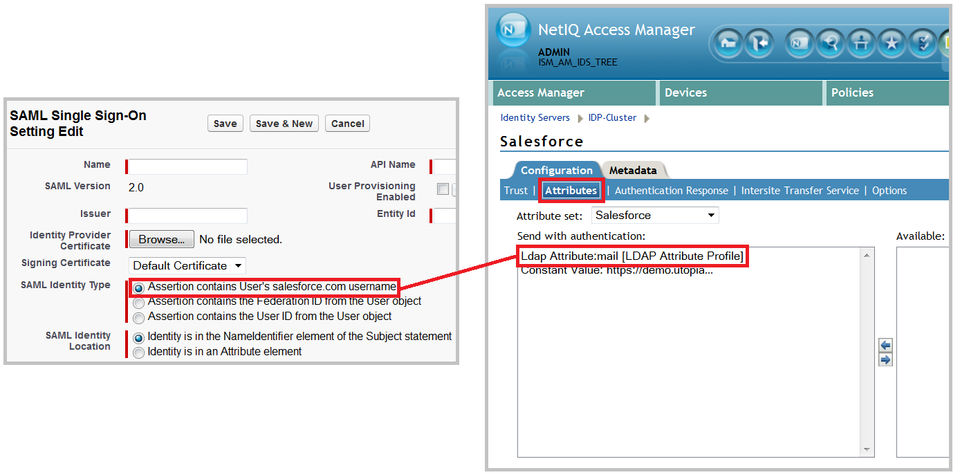960x474 pixels.
Task: Click into the Entity Id input field
Action: 445,216
